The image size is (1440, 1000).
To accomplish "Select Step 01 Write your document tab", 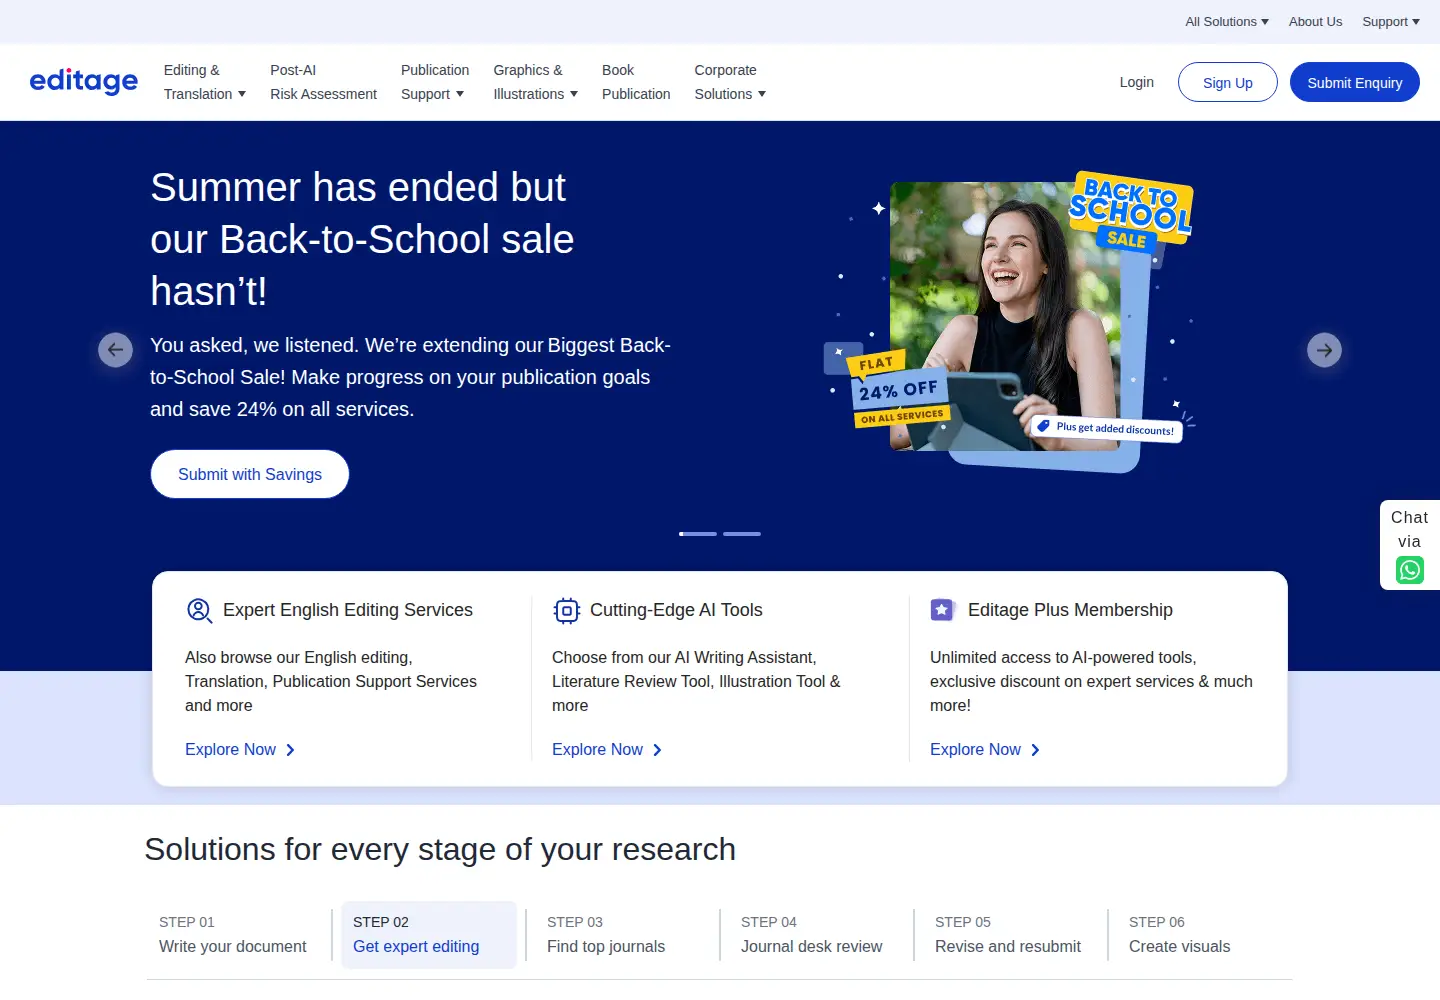I will point(233,935).
